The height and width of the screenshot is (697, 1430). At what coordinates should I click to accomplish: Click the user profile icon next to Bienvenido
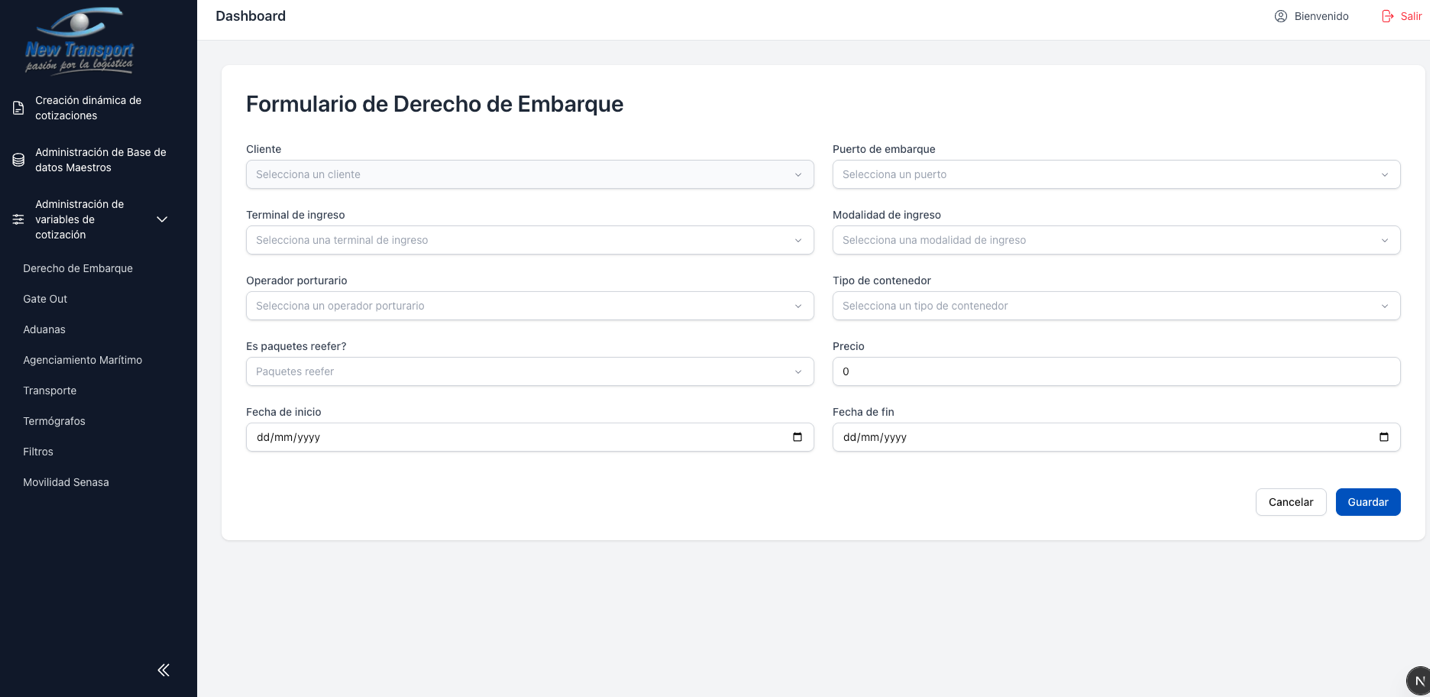pyautogui.click(x=1280, y=16)
